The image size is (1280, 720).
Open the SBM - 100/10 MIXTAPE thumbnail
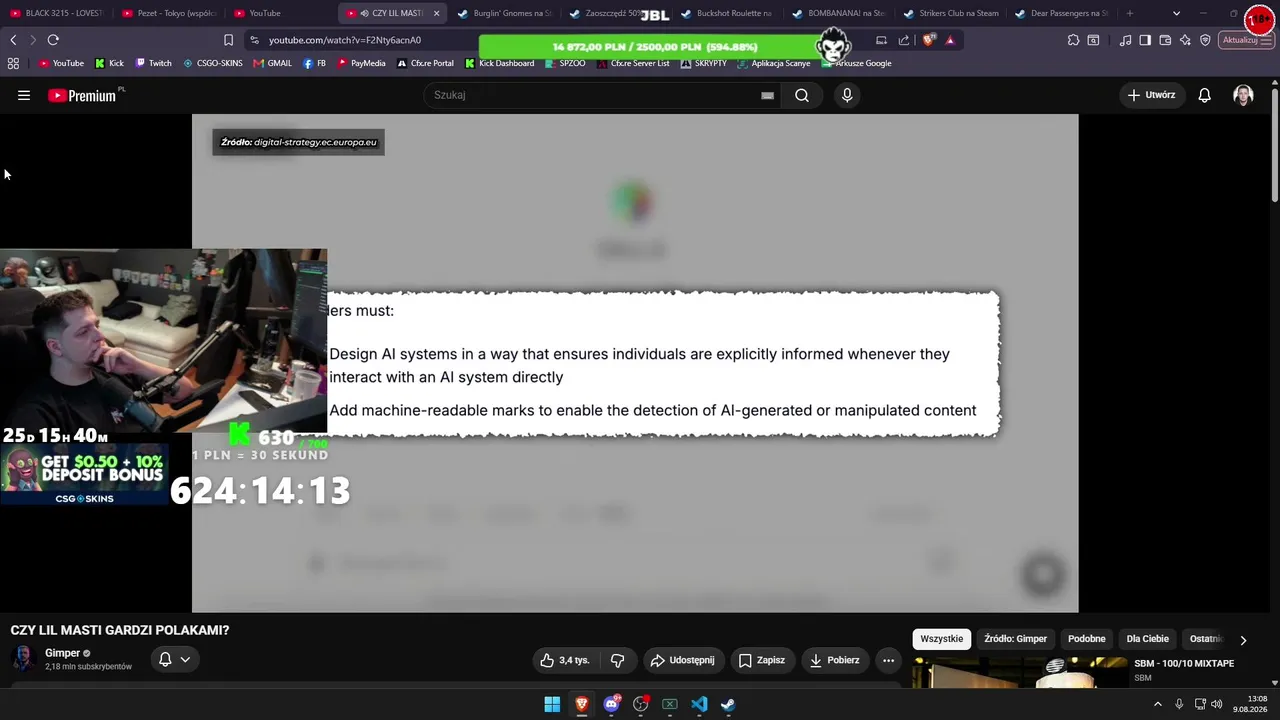pos(1020,673)
